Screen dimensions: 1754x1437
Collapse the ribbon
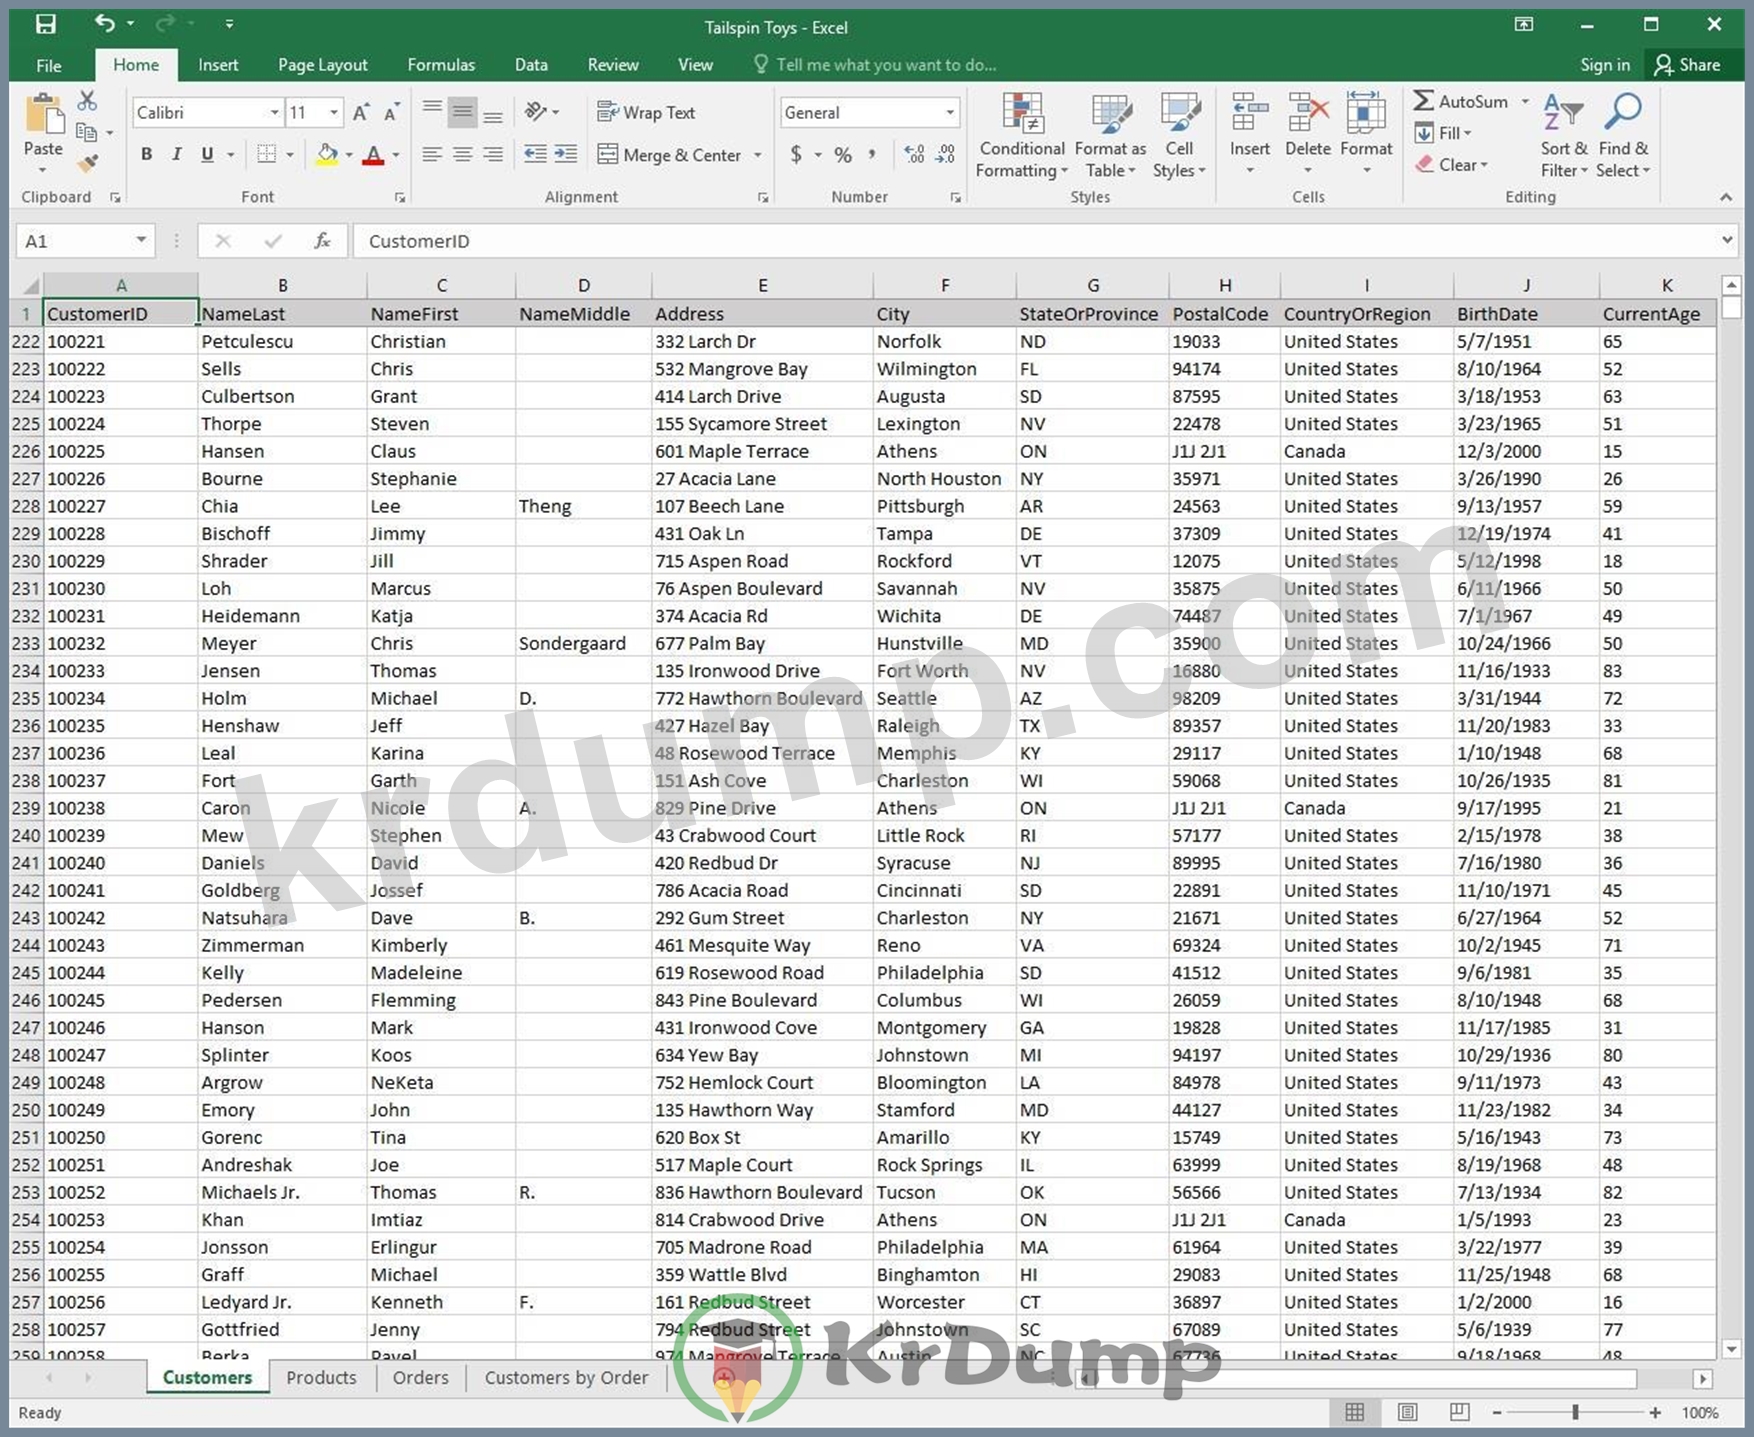click(x=1726, y=197)
